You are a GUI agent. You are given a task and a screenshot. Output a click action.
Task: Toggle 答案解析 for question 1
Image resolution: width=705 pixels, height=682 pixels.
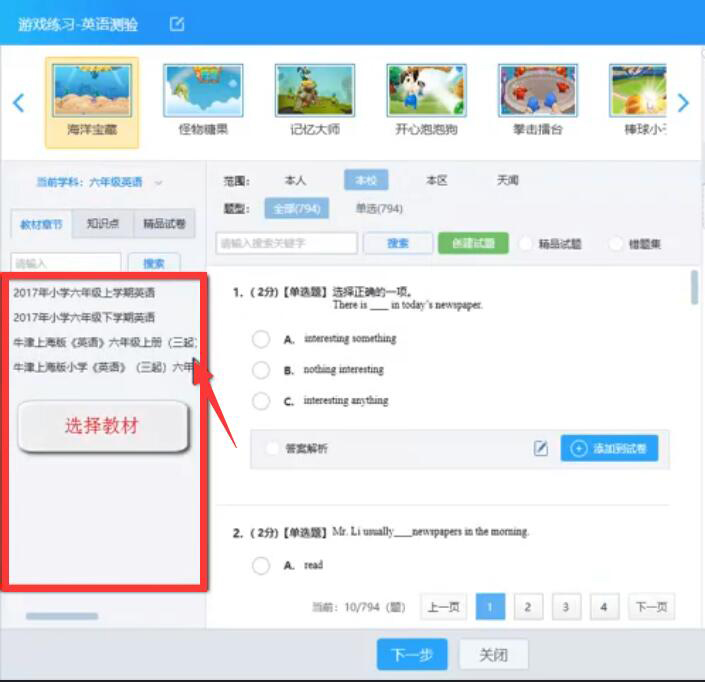272,448
